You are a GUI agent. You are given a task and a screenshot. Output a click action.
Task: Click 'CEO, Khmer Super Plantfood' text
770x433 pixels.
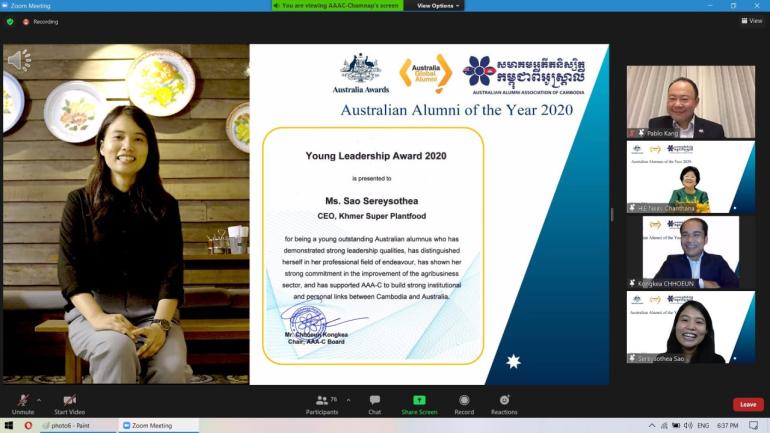[372, 216]
